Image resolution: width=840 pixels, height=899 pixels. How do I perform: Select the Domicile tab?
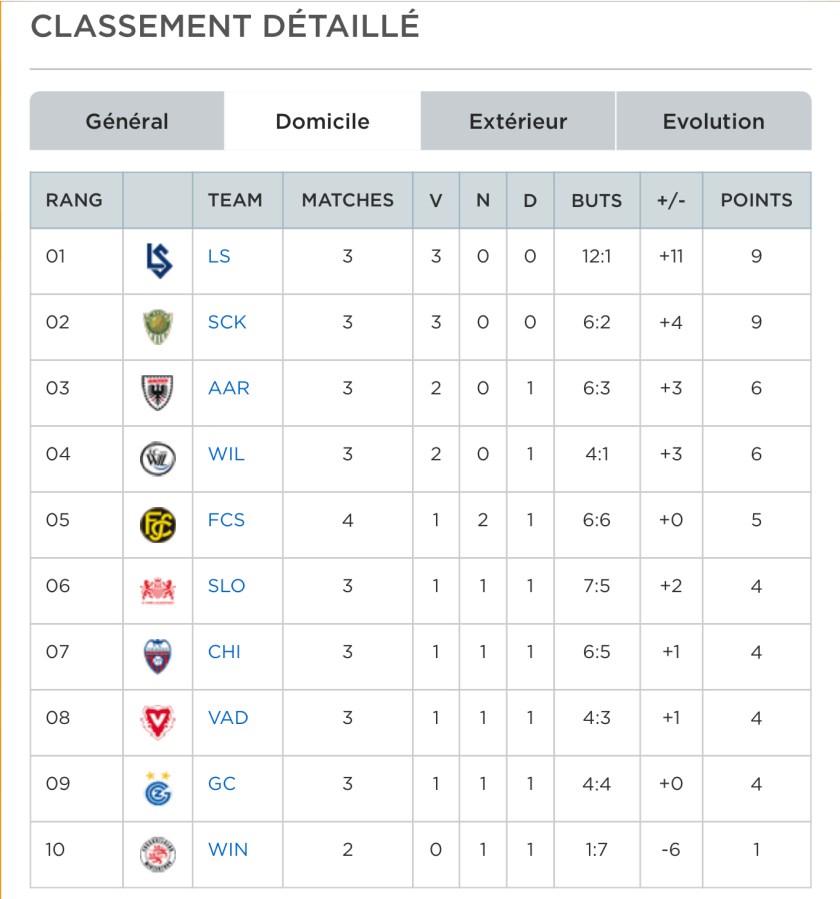coord(322,121)
